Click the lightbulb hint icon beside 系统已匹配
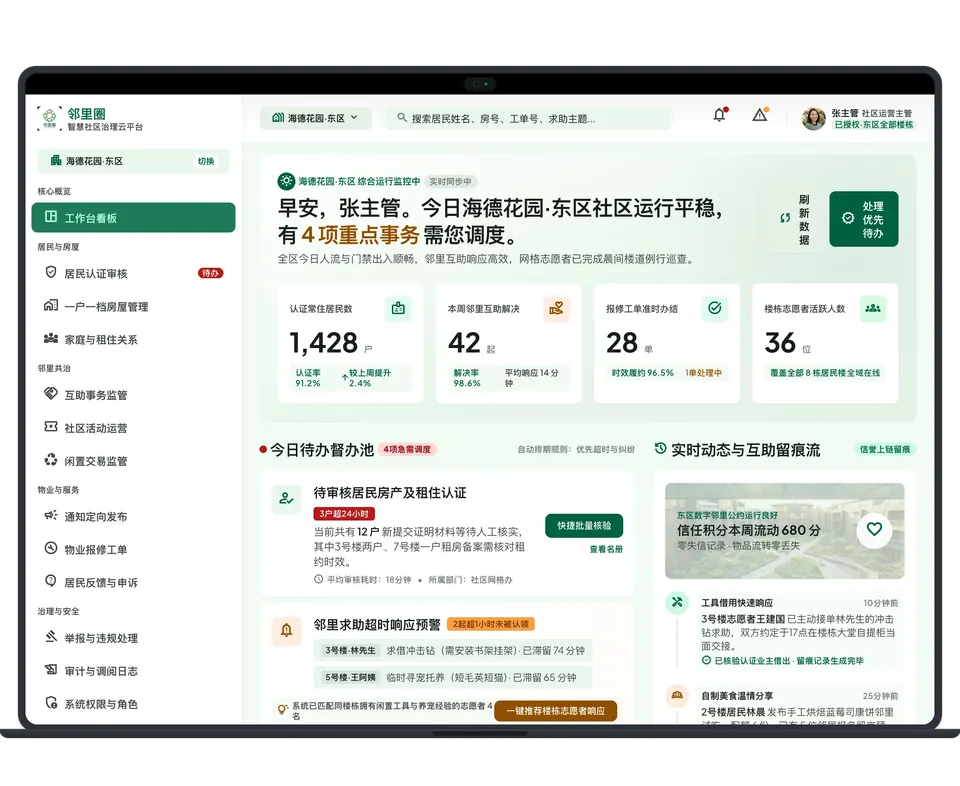The height and width of the screenshot is (786, 960). pos(282,710)
